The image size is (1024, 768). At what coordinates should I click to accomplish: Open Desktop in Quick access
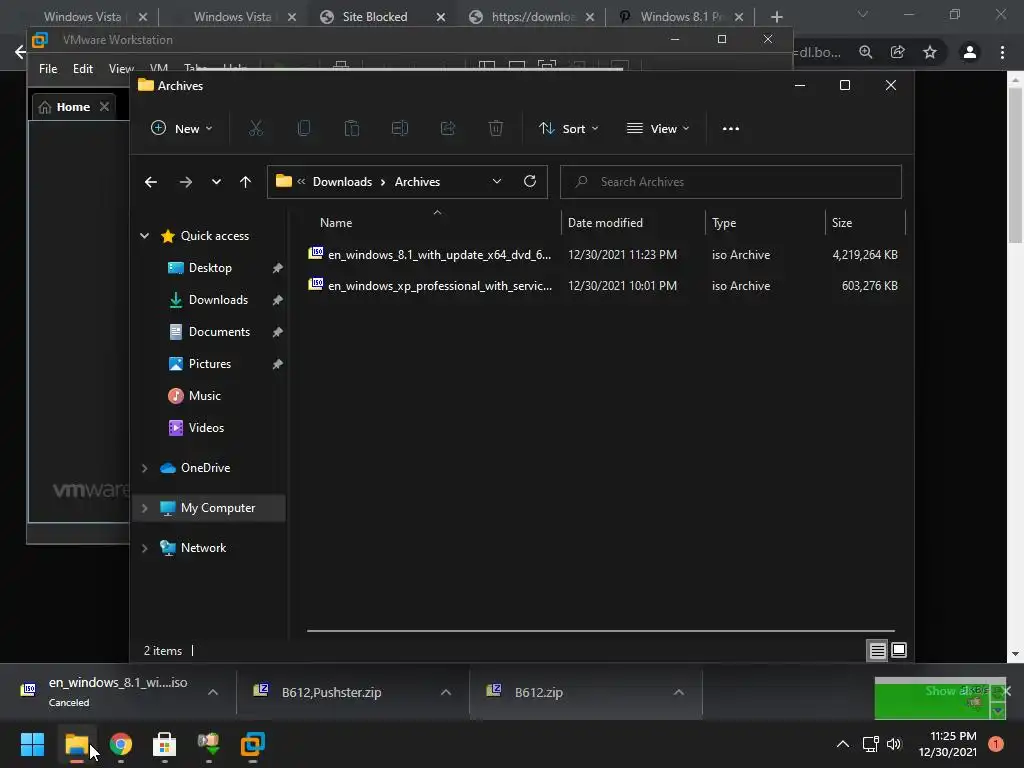(x=210, y=268)
